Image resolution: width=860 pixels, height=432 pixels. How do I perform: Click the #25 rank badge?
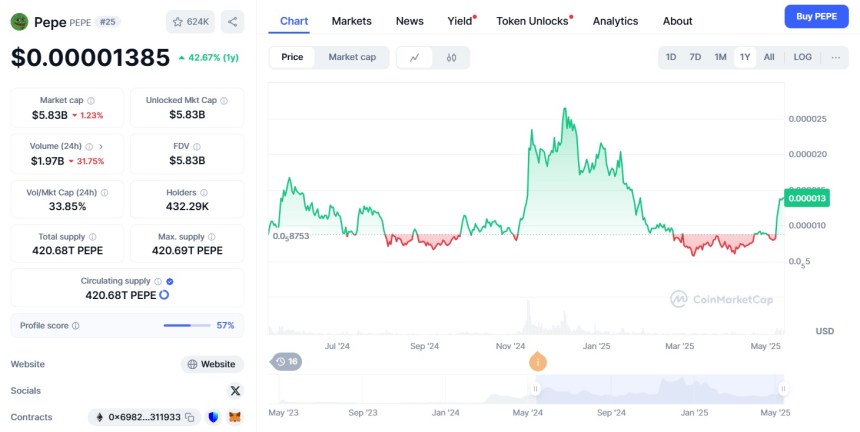tap(108, 22)
